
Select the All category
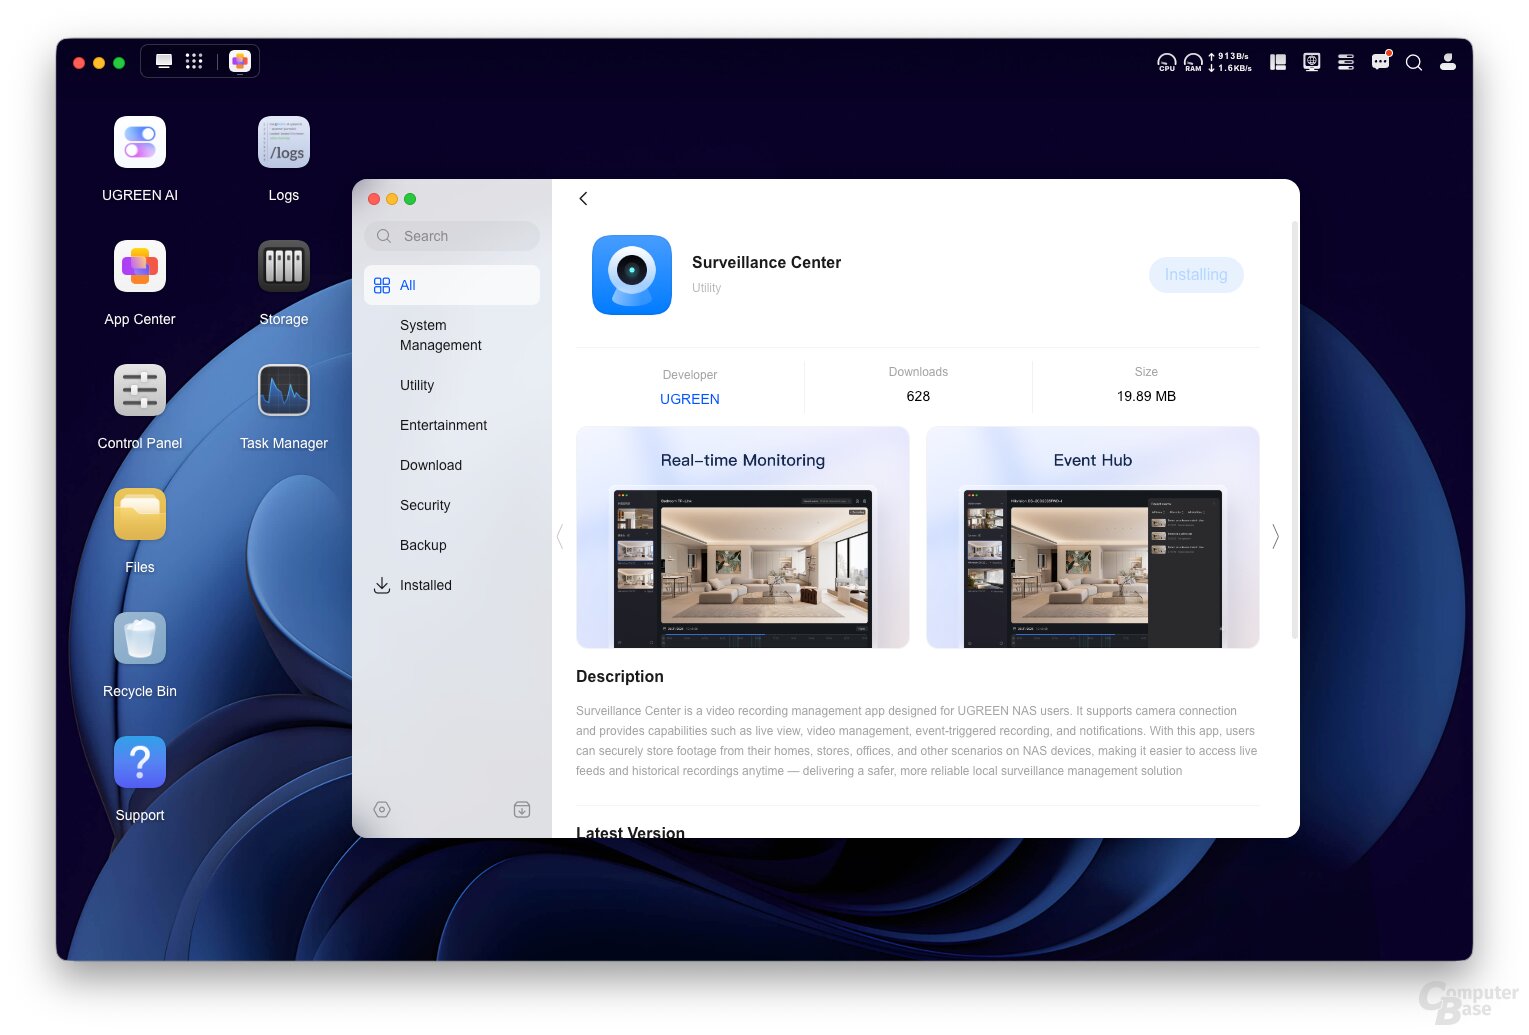[x=452, y=285]
